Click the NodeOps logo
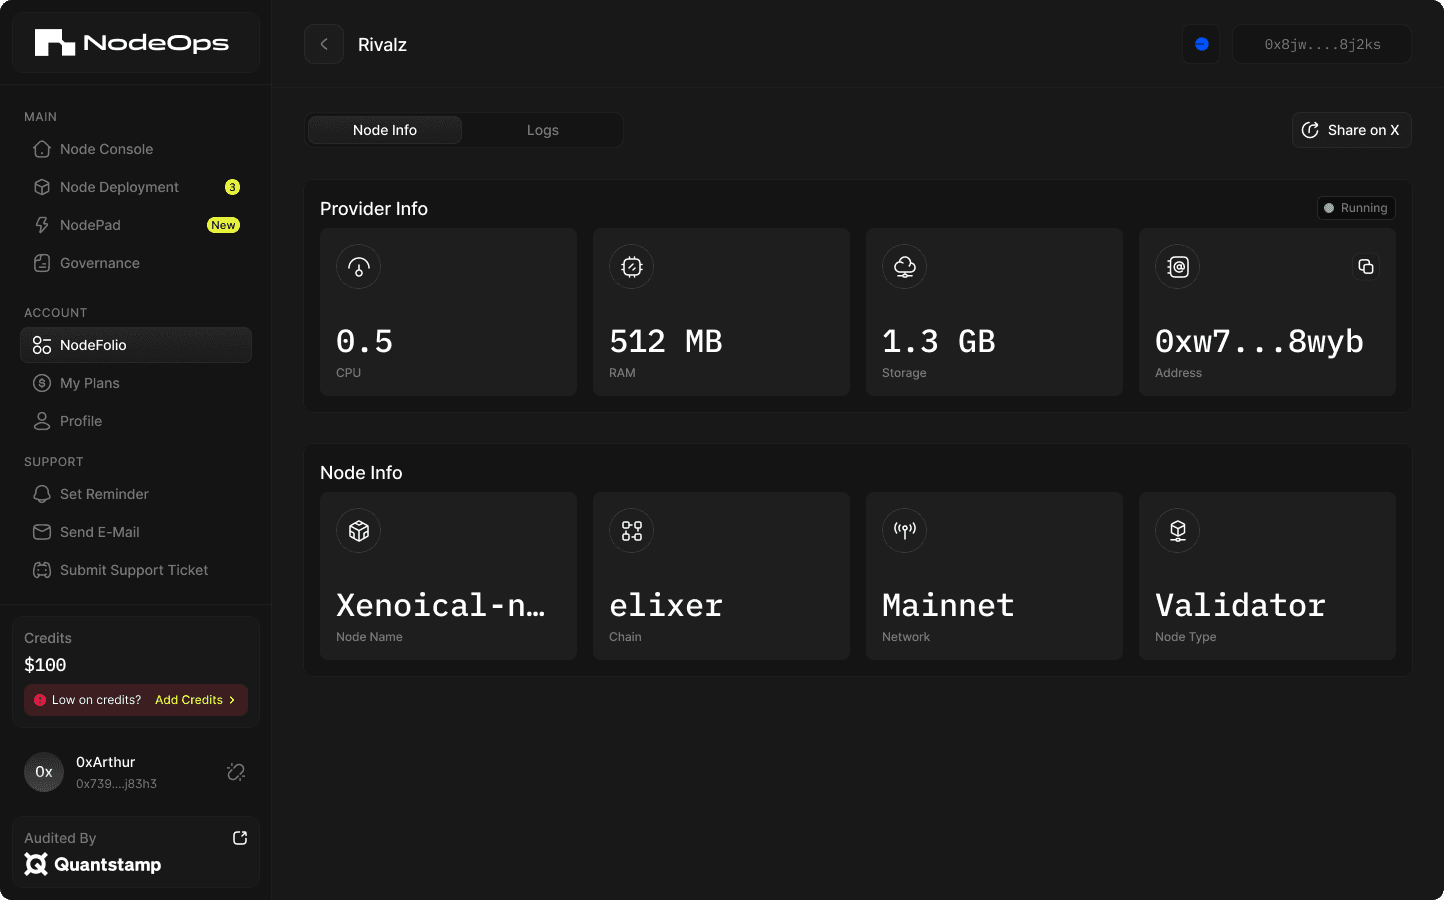 (x=132, y=43)
